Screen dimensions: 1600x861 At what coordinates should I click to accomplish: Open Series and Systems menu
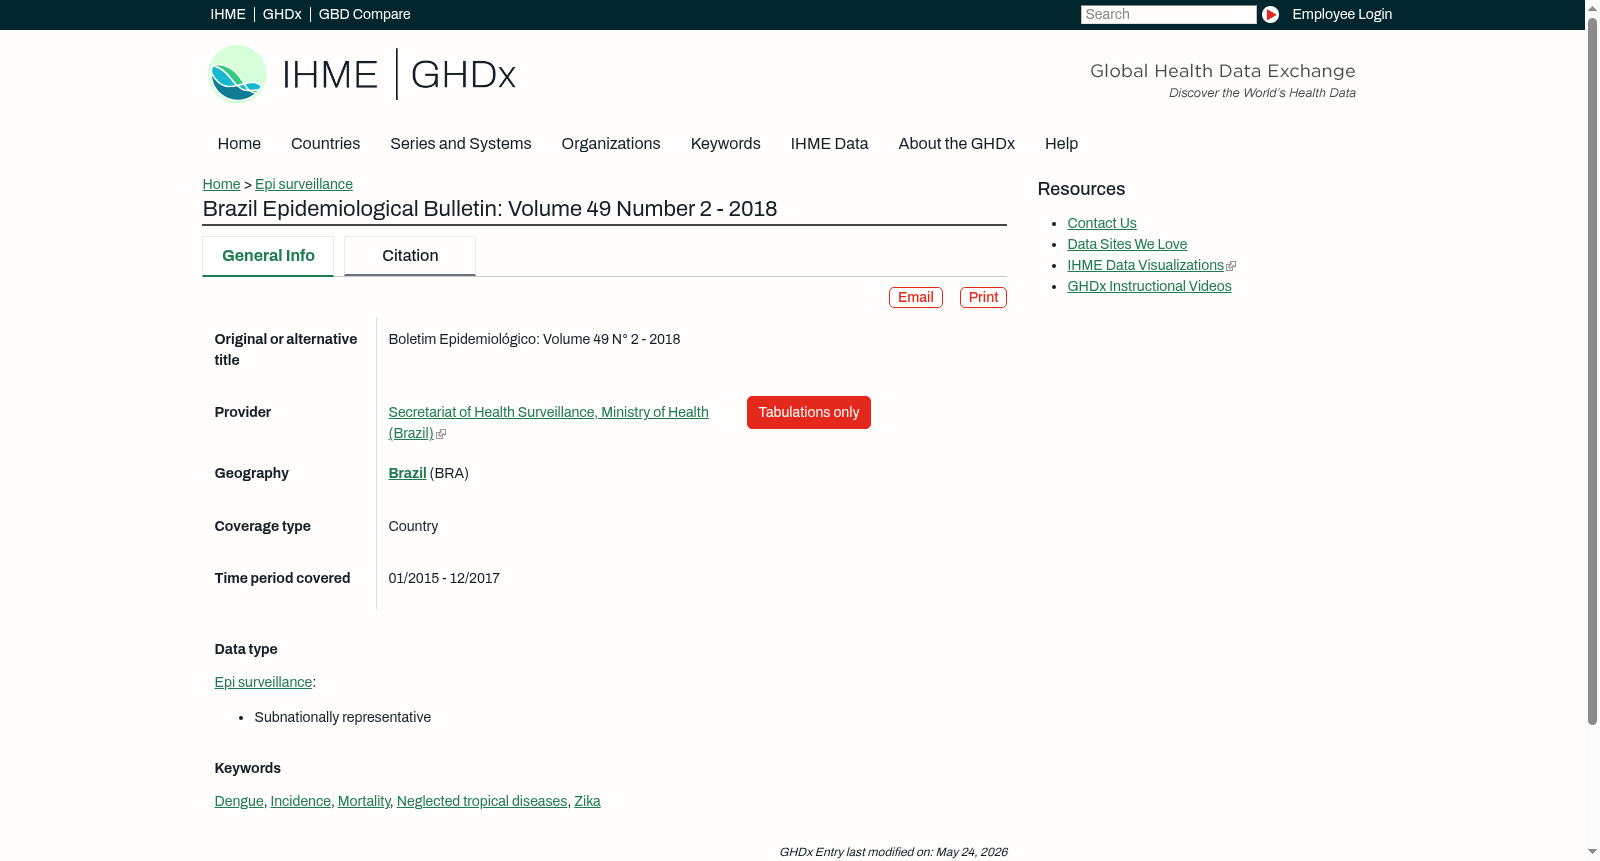click(x=461, y=144)
